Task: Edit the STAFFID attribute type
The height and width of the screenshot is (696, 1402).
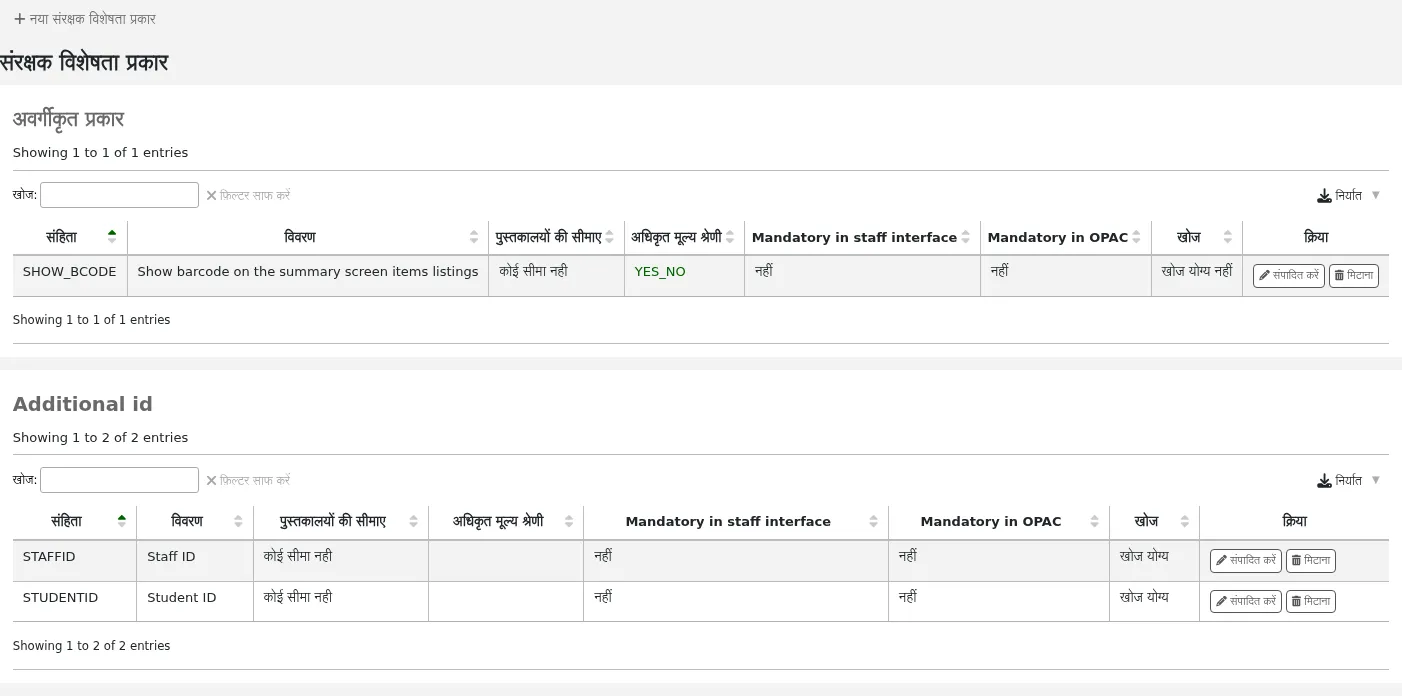Action: (1245, 561)
